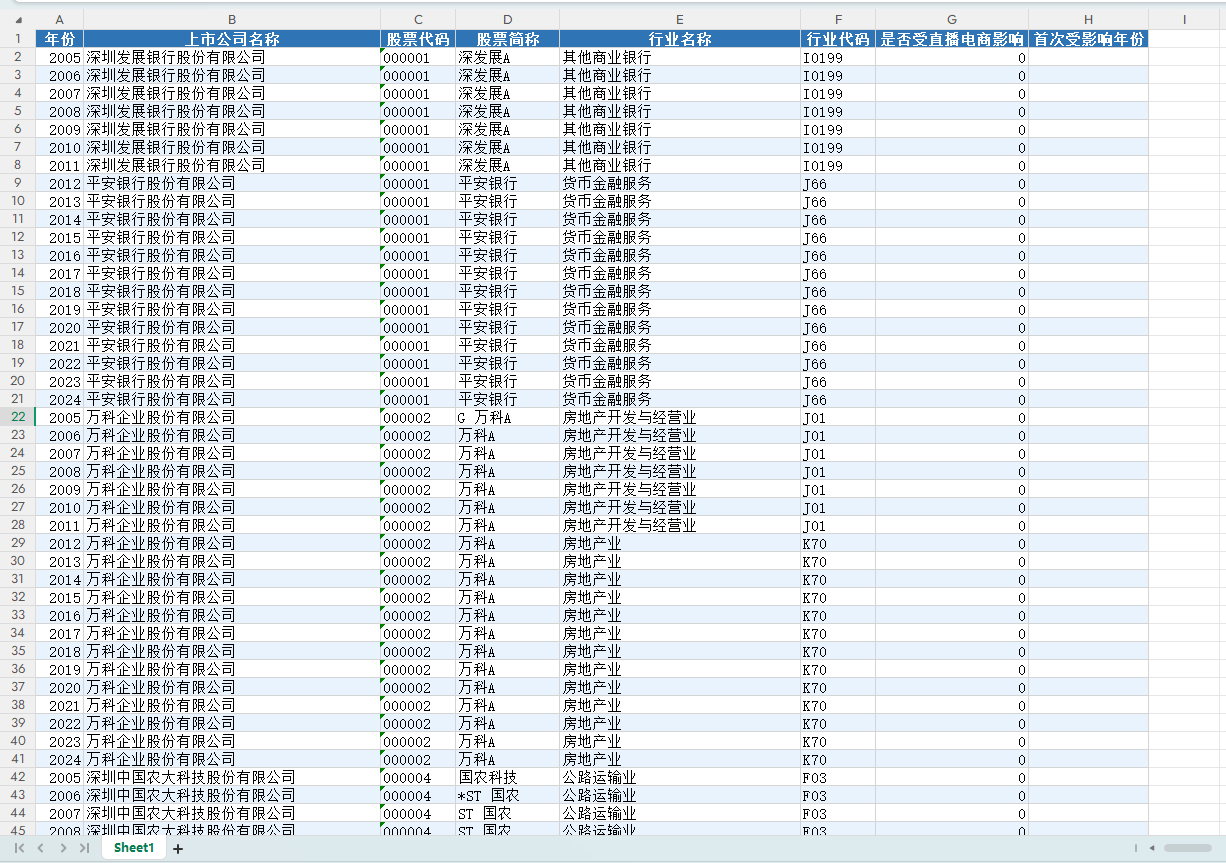Click the select-all corner triangle
1226x863 pixels.
pyautogui.click(x=18, y=20)
